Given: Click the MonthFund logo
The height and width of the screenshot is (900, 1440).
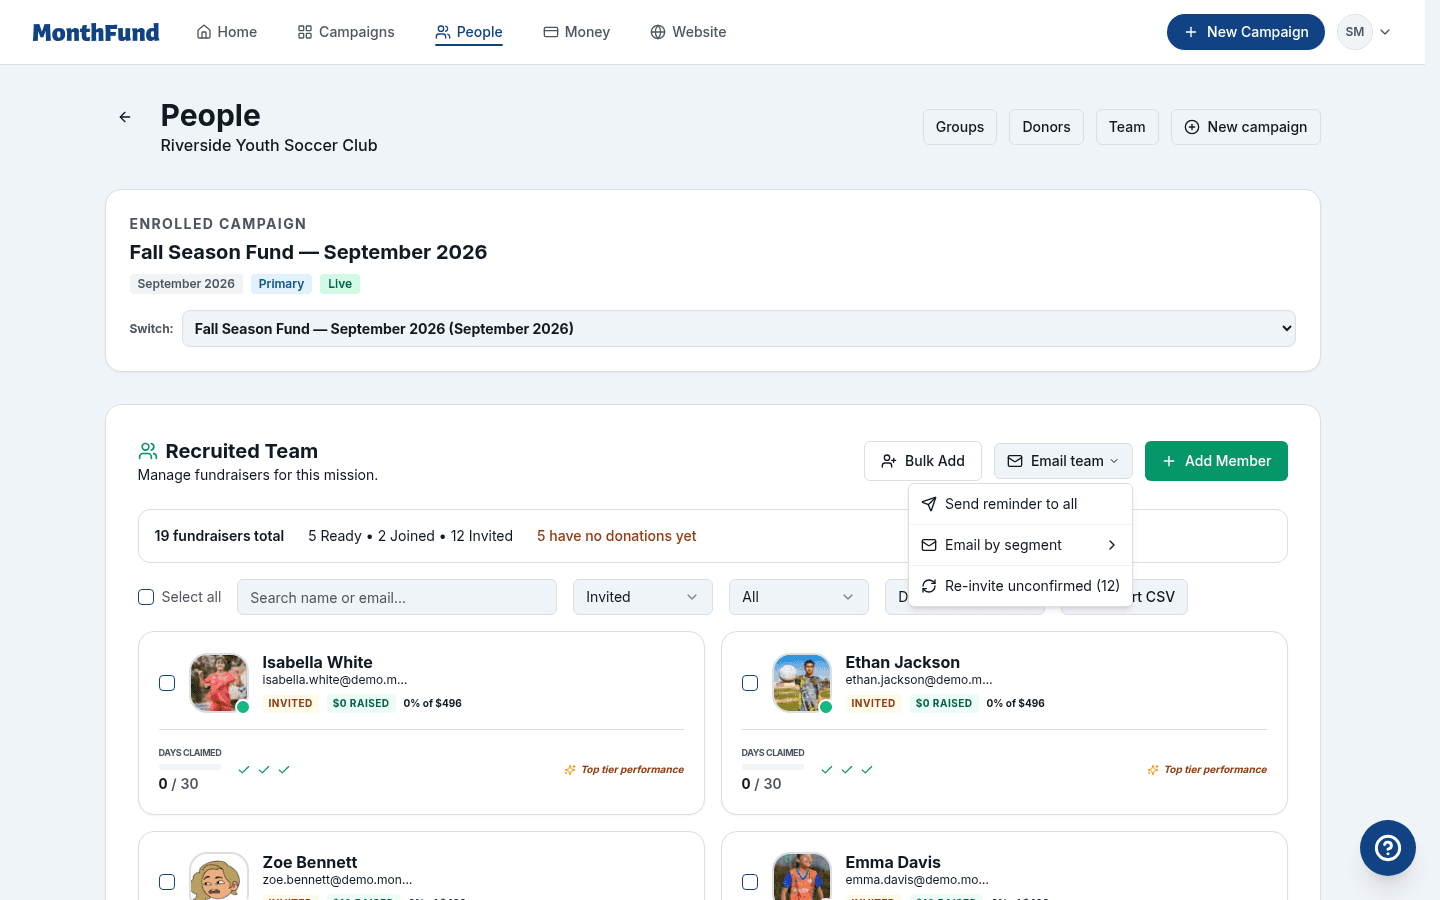Looking at the screenshot, I should [x=96, y=32].
